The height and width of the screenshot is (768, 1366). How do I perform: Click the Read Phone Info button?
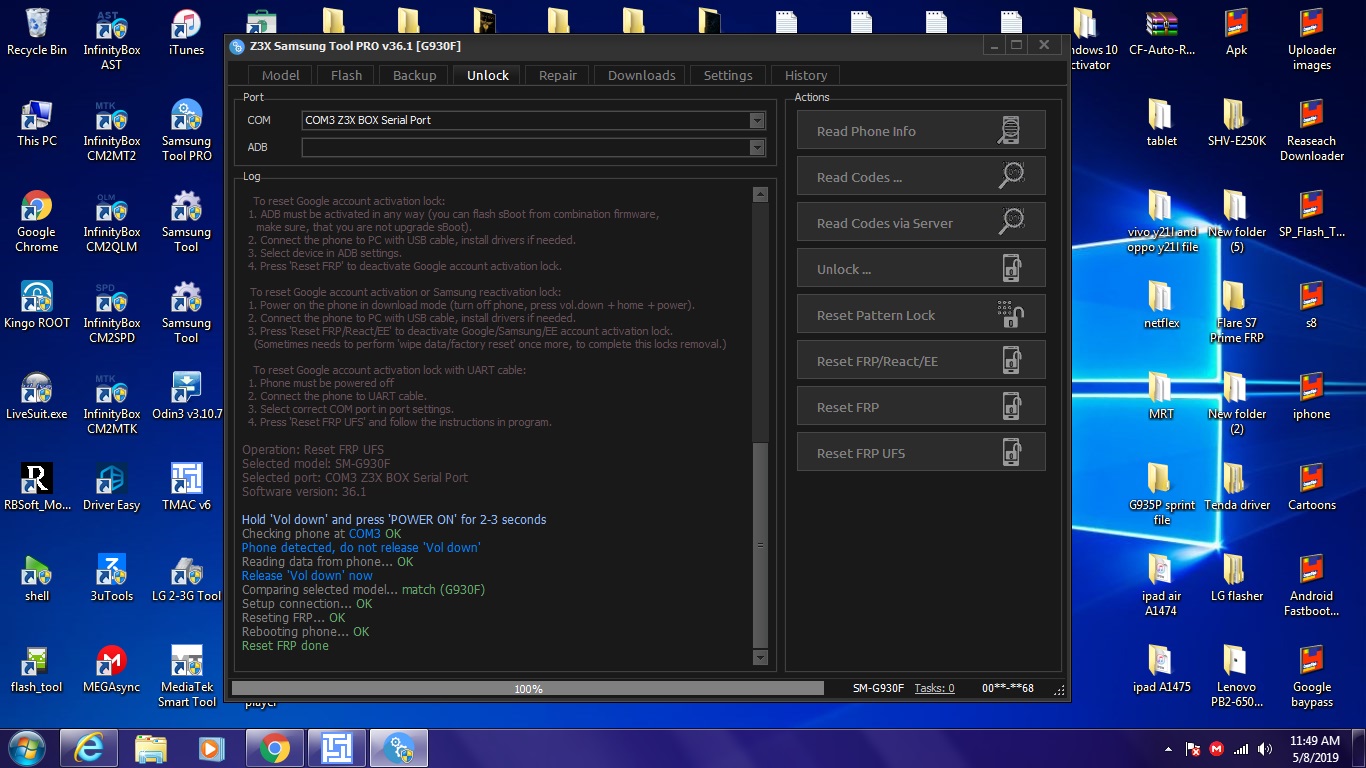coord(921,130)
